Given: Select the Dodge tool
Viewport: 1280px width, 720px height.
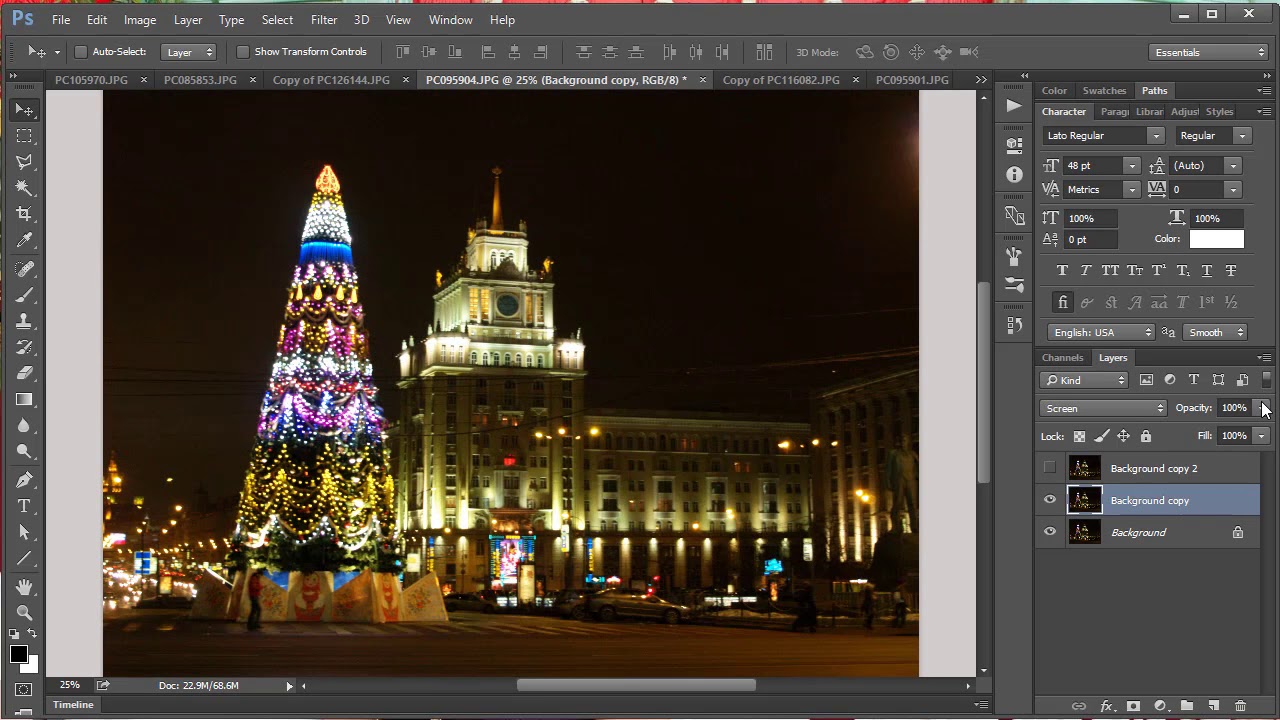Looking at the screenshot, I should [25, 452].
